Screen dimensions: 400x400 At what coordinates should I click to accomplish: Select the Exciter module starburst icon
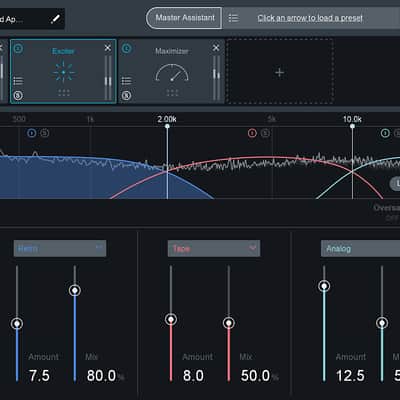click(x=63, y=72)
